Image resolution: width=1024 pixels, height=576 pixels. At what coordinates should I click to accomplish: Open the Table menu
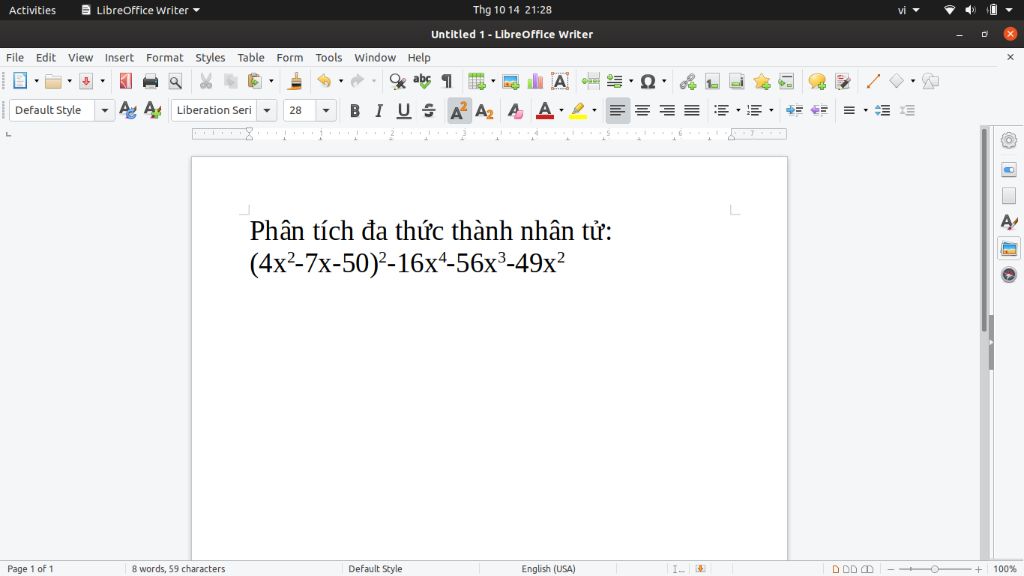point(251,57)
